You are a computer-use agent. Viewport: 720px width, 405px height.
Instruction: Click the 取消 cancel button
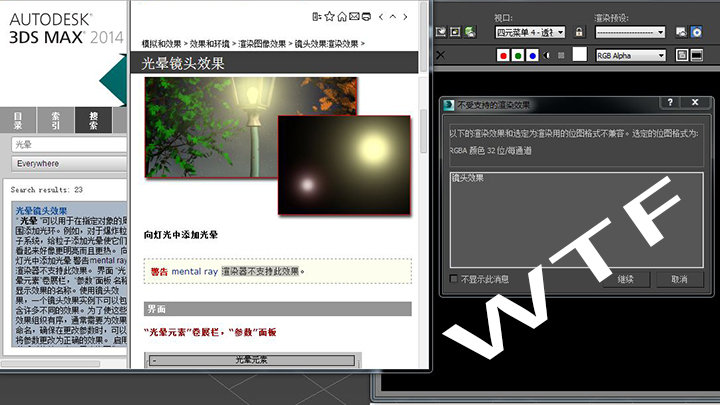coord(679,279)
